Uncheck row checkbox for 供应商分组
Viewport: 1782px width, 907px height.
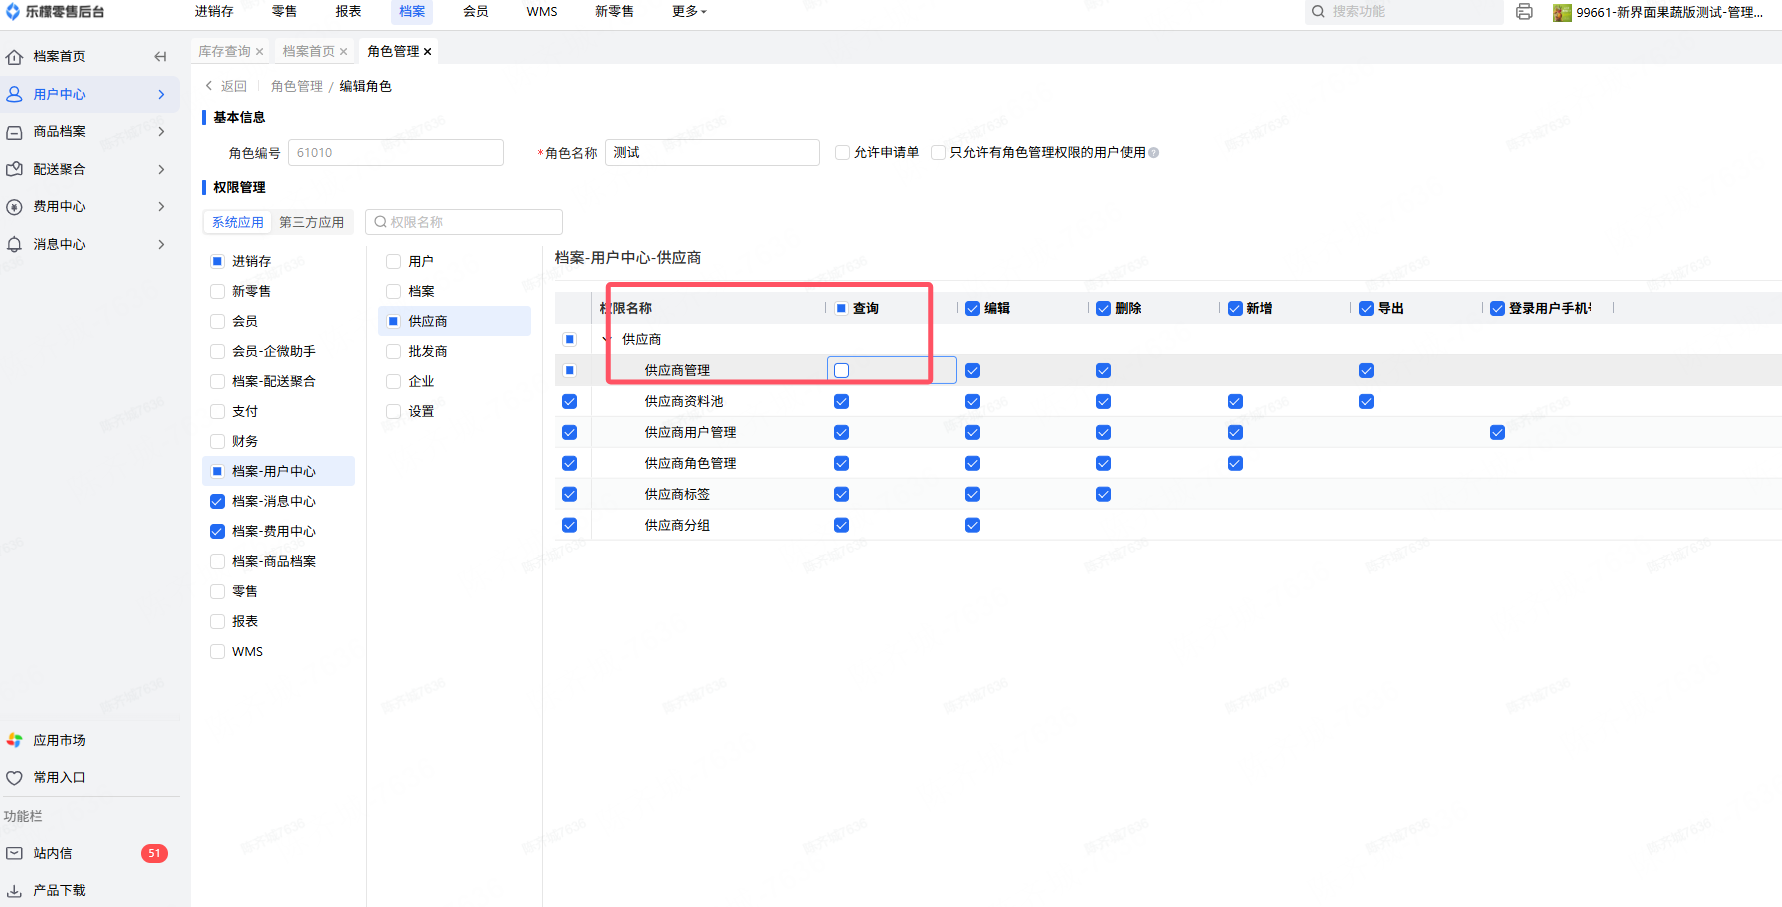[569, 525]
